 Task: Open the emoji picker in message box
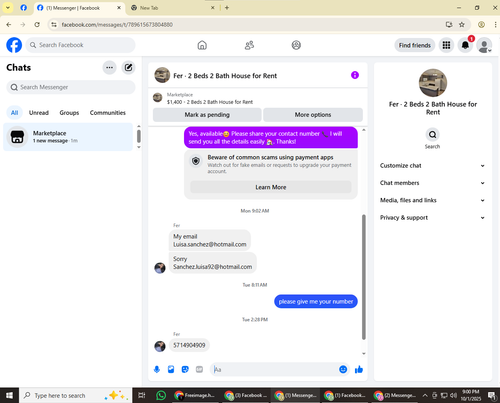343,369
